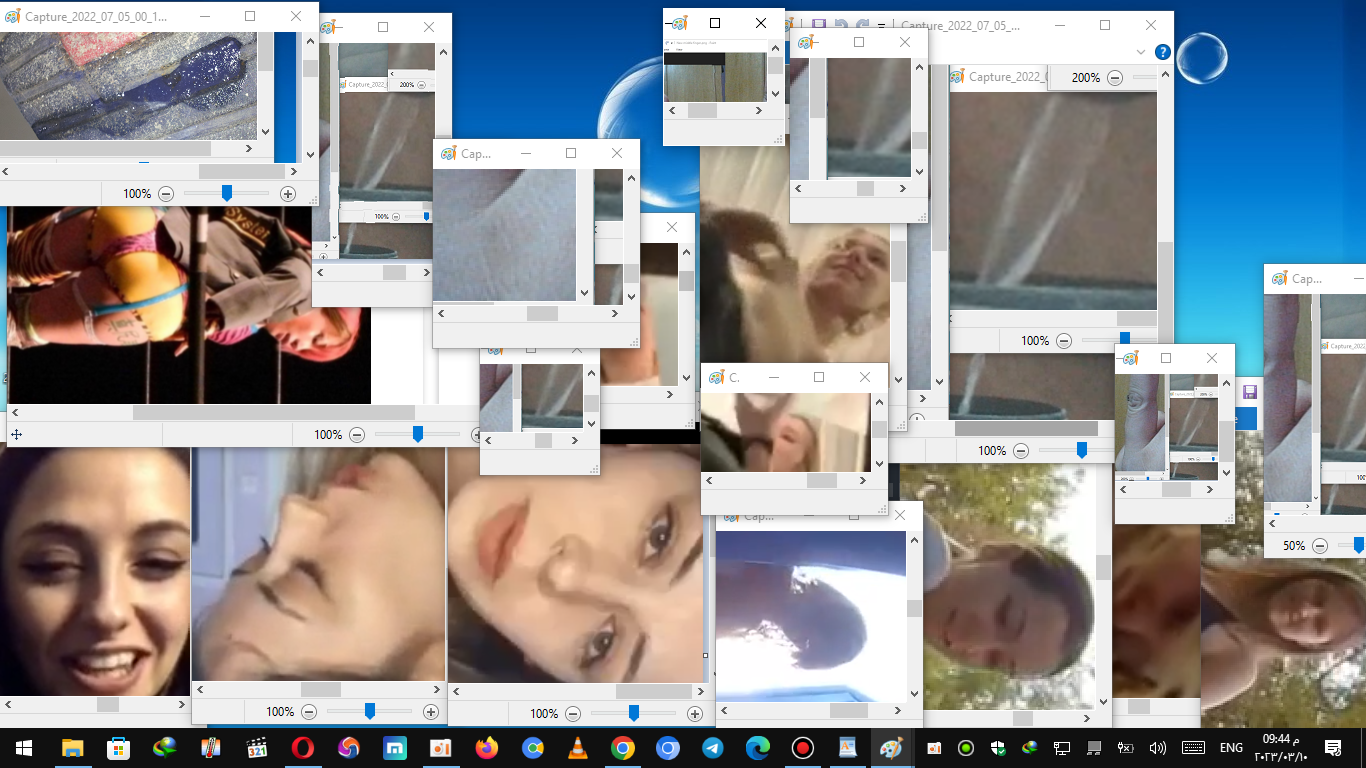The image size is (1366, 768).
Task: Open Paint Help with the blue question mark
Action: click(1162, 52)
